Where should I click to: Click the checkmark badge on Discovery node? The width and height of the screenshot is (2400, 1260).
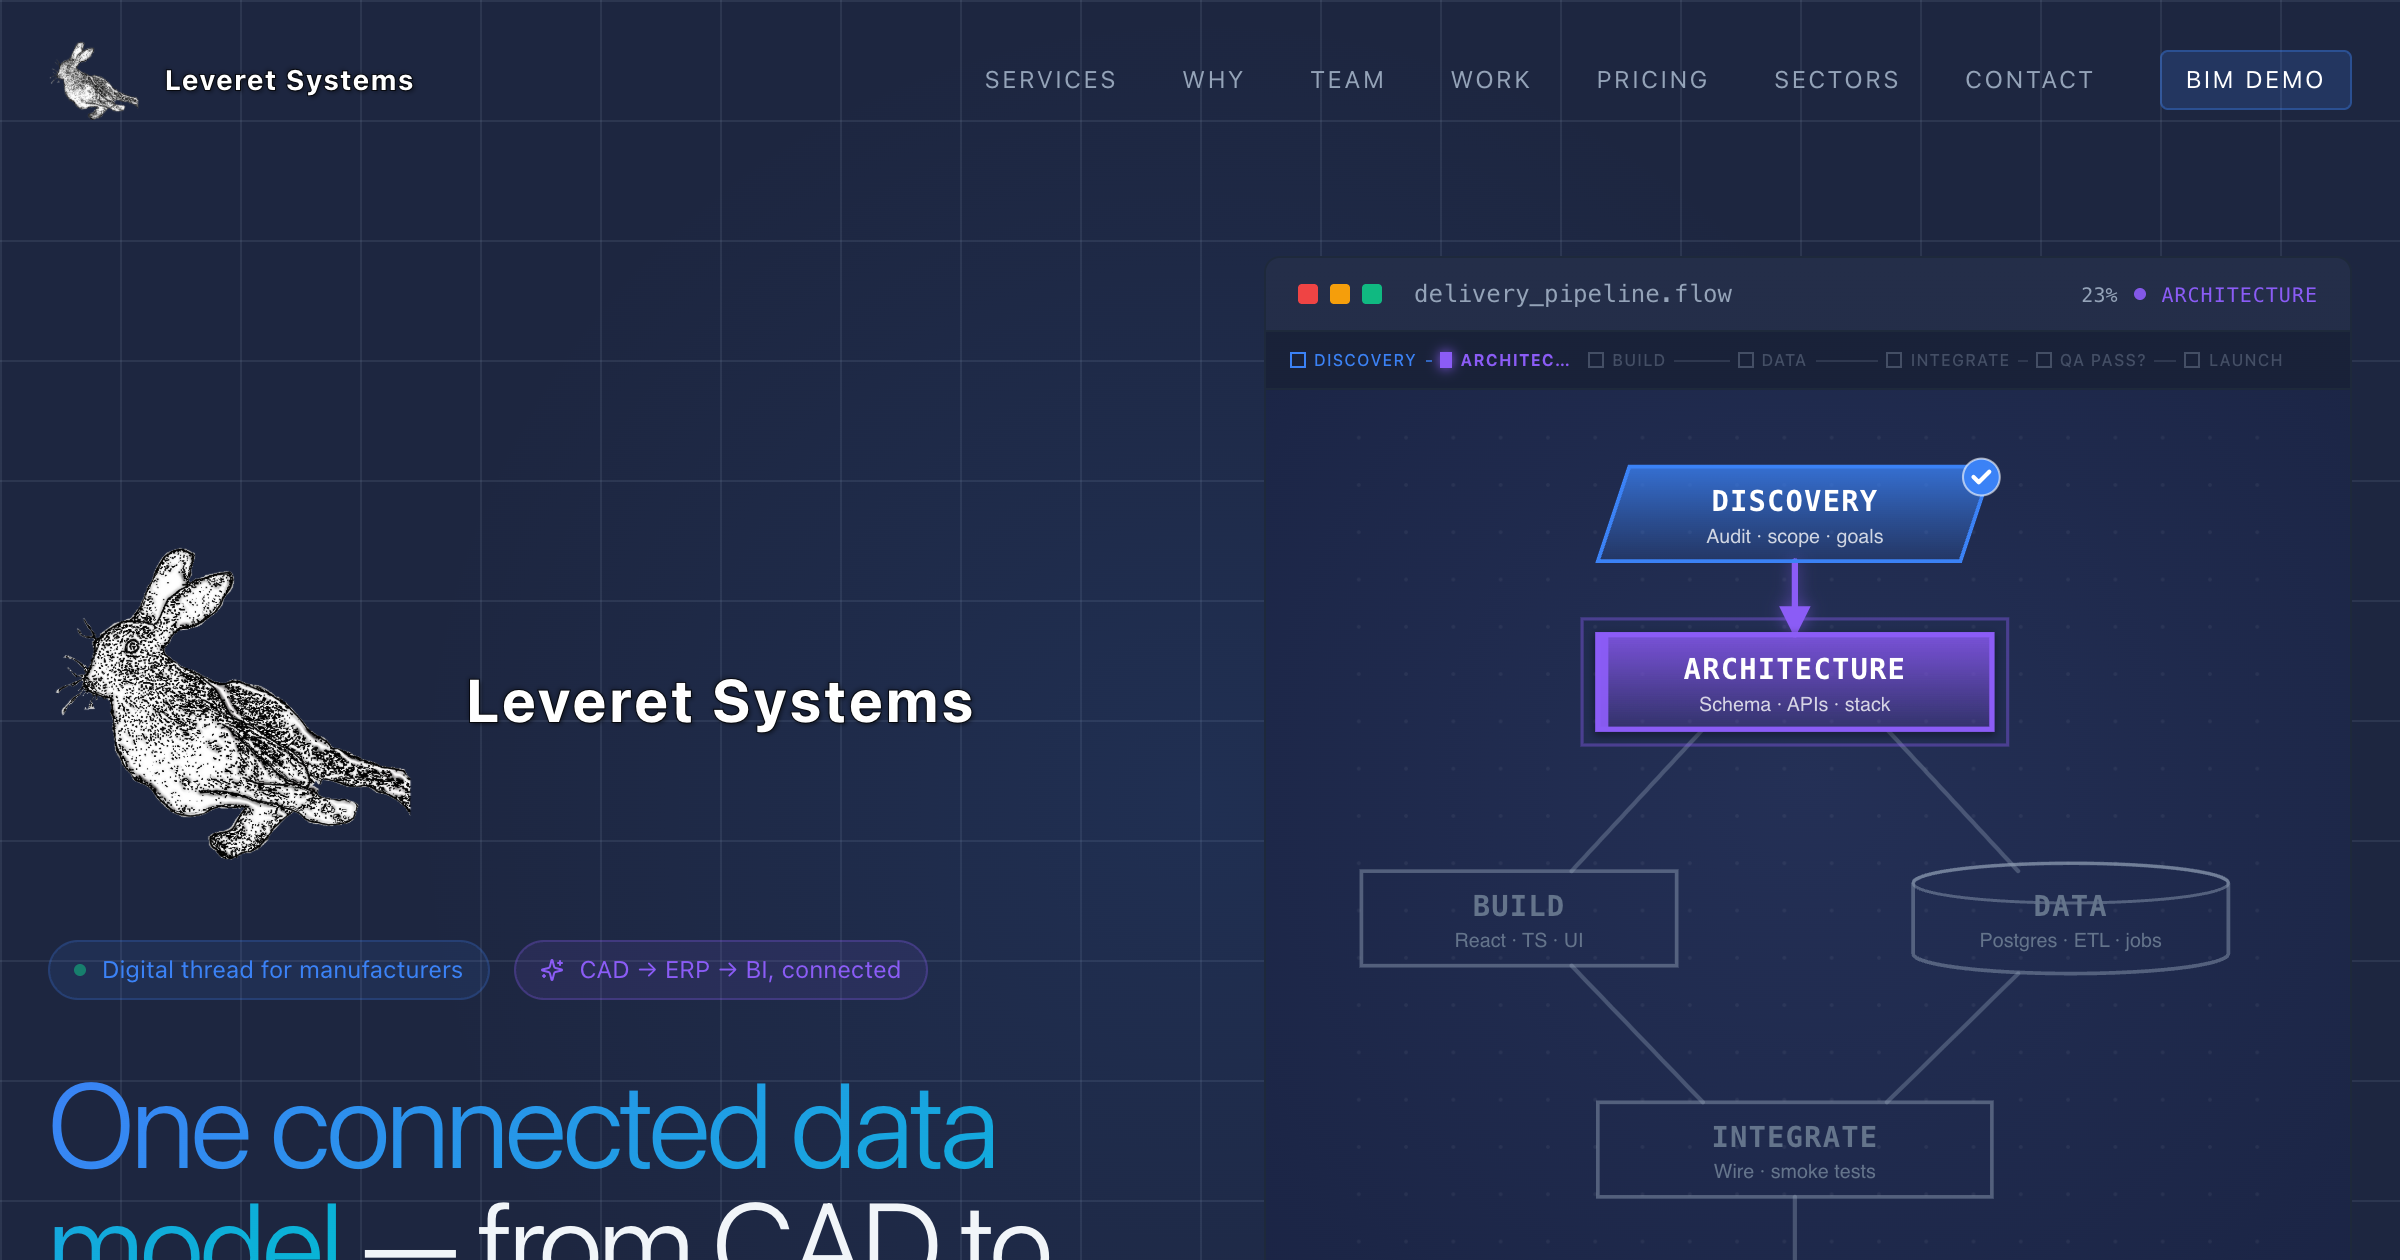(1981, 477)
